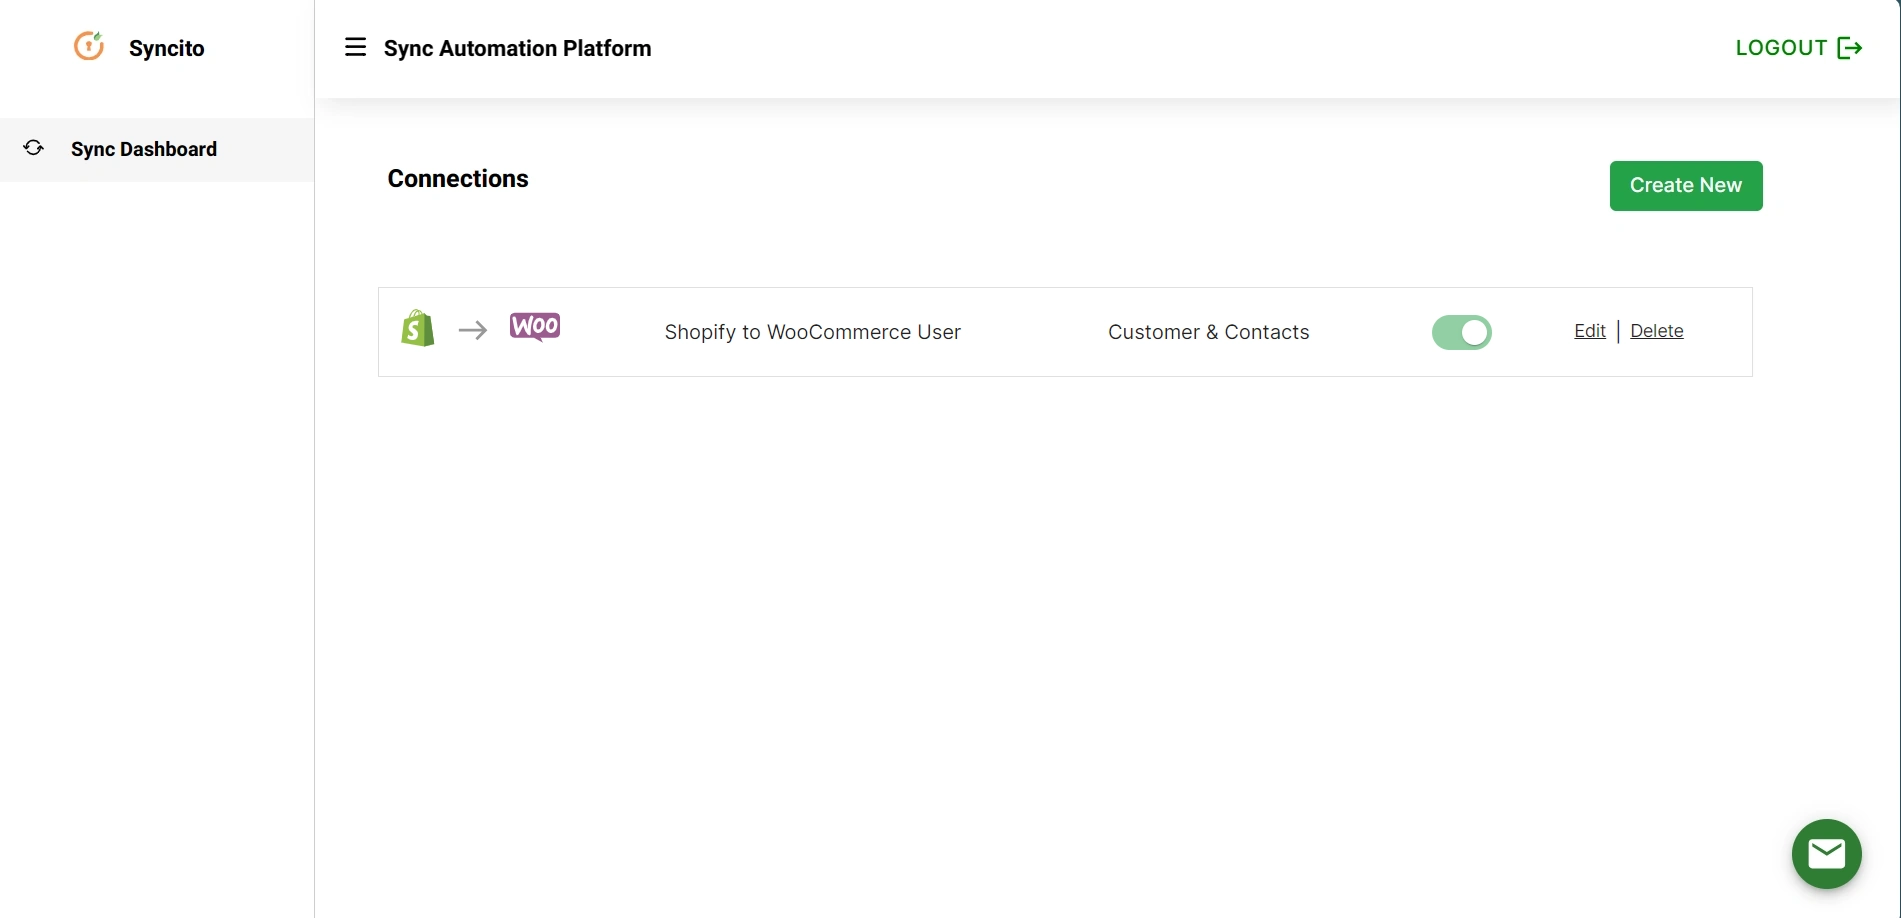The height and width of the screenshot is (918, 1901).
Task: Click the Syncito brand name text
Action: click(166, 47)
